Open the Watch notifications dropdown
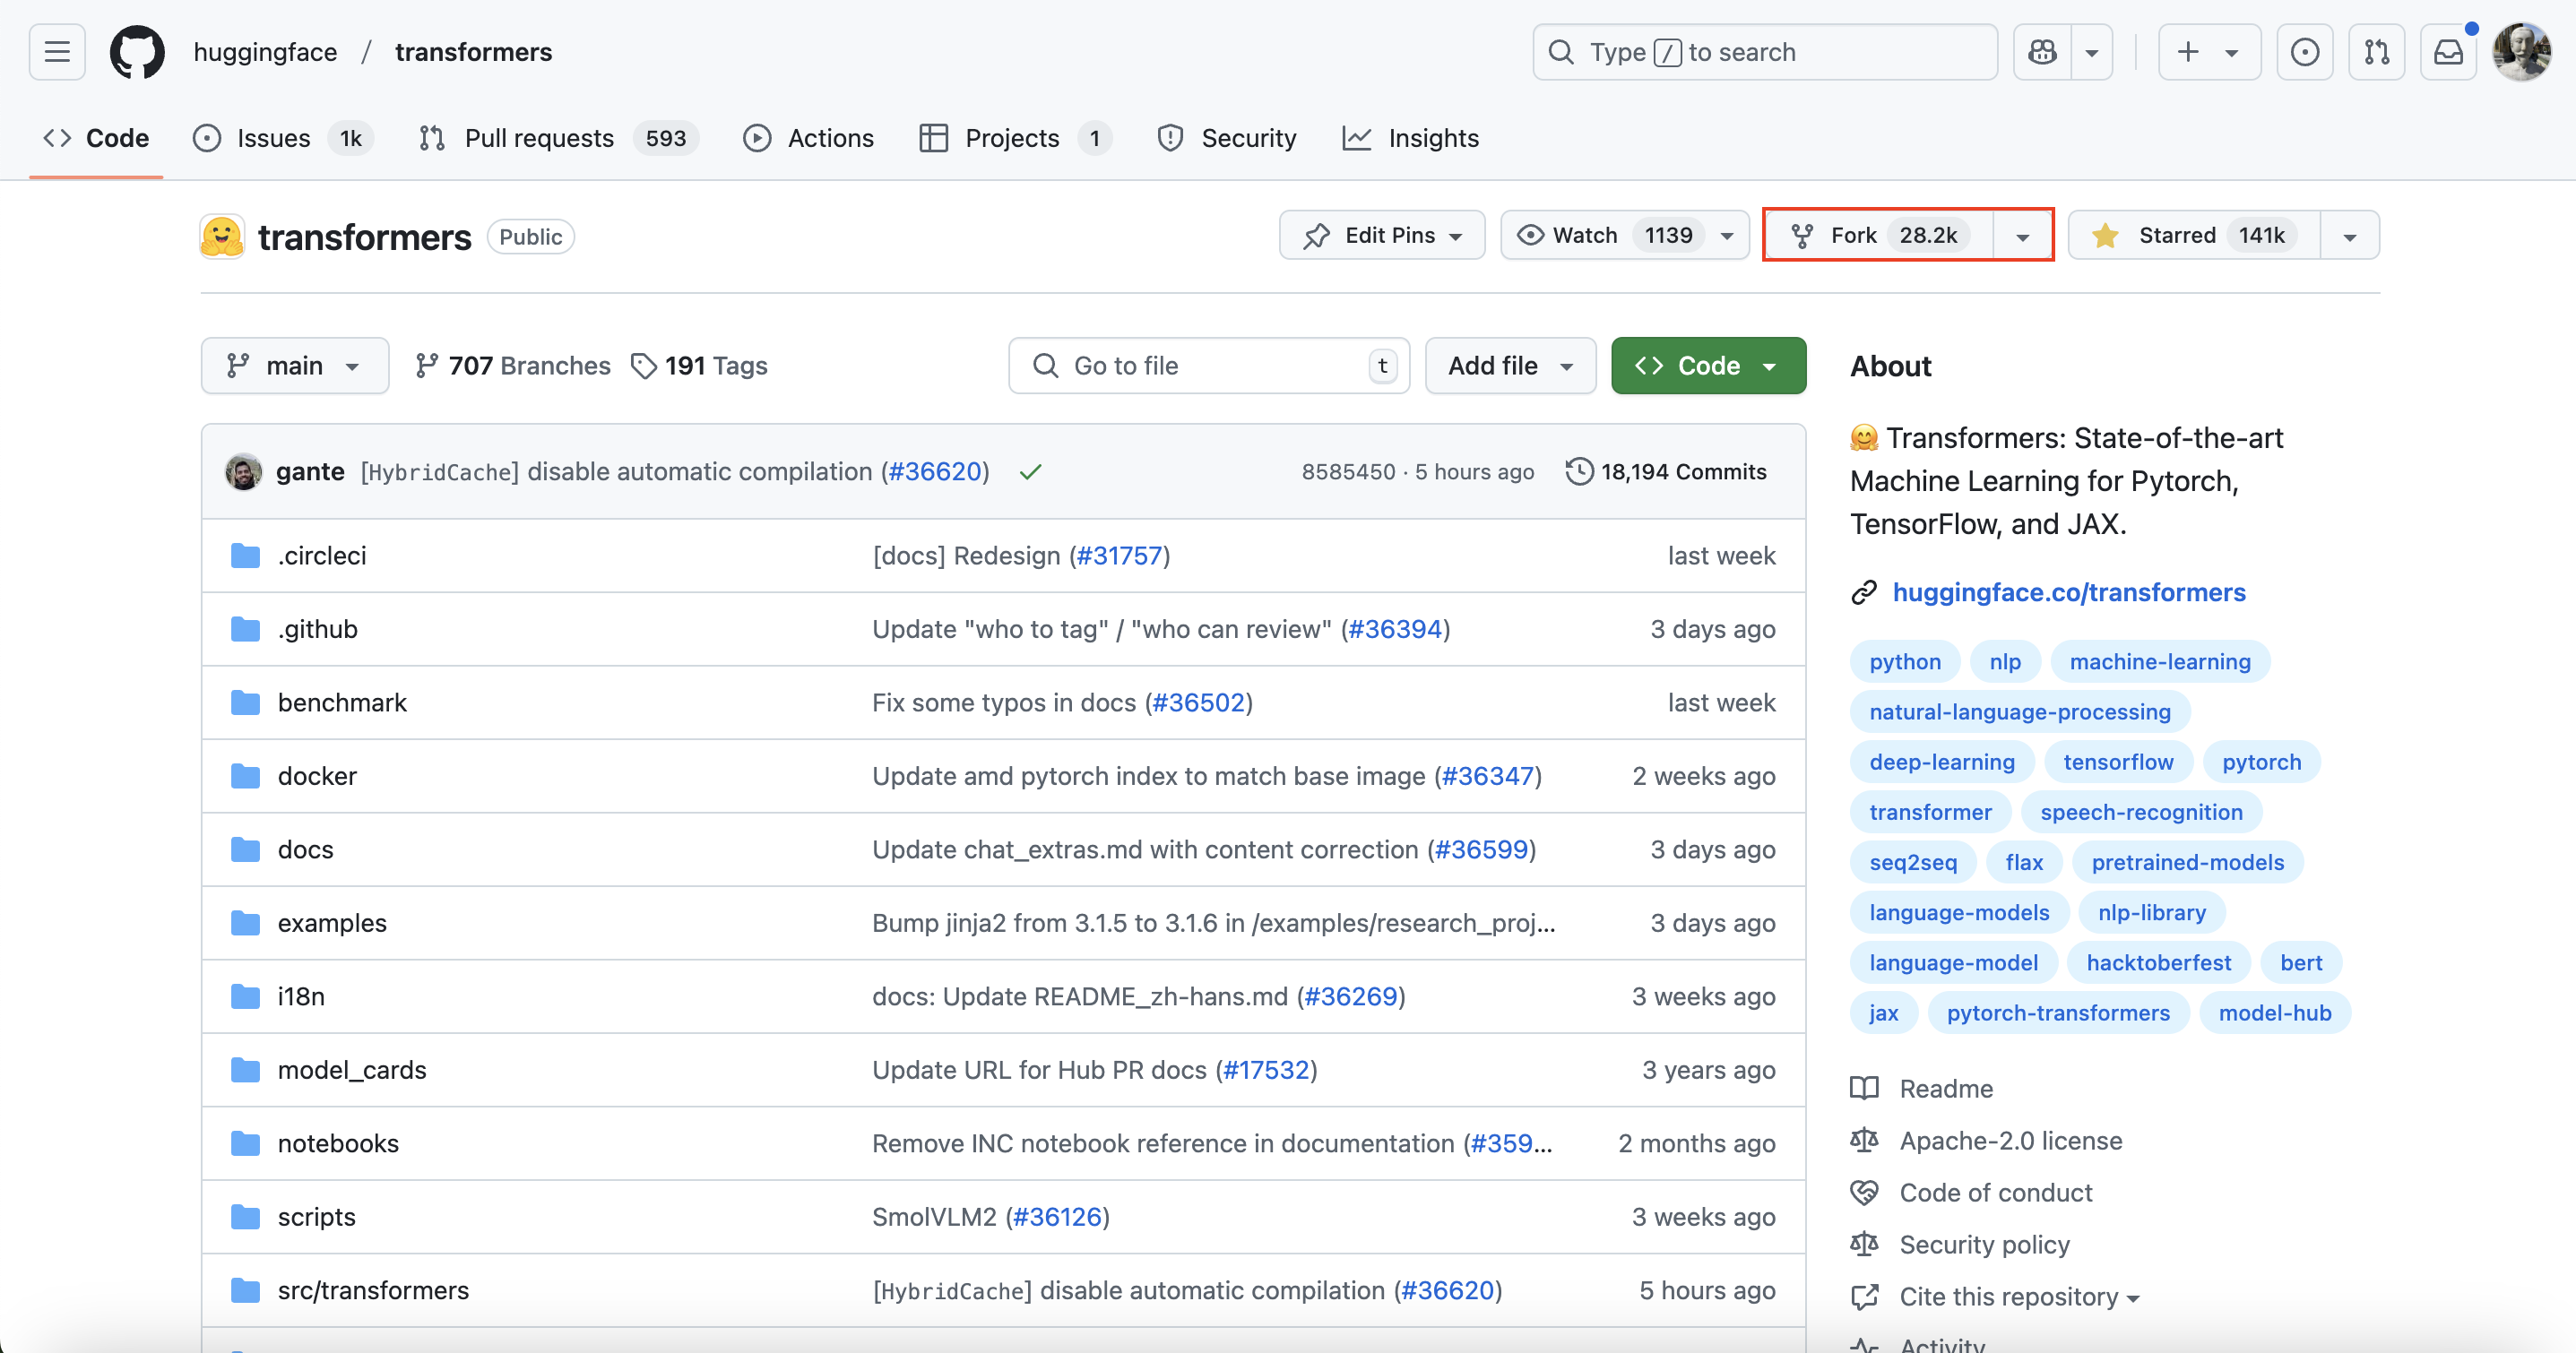 (1625, 235)
